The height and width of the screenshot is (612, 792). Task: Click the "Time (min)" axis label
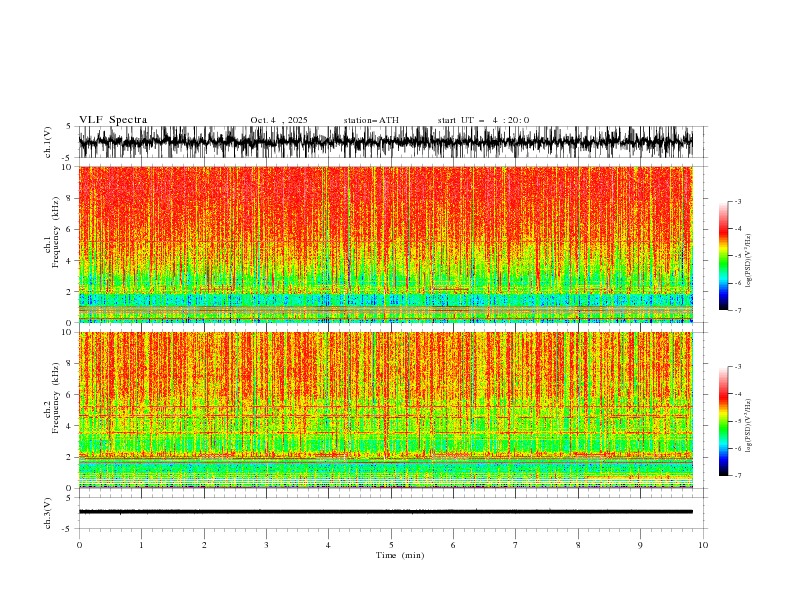pos(400,555)
